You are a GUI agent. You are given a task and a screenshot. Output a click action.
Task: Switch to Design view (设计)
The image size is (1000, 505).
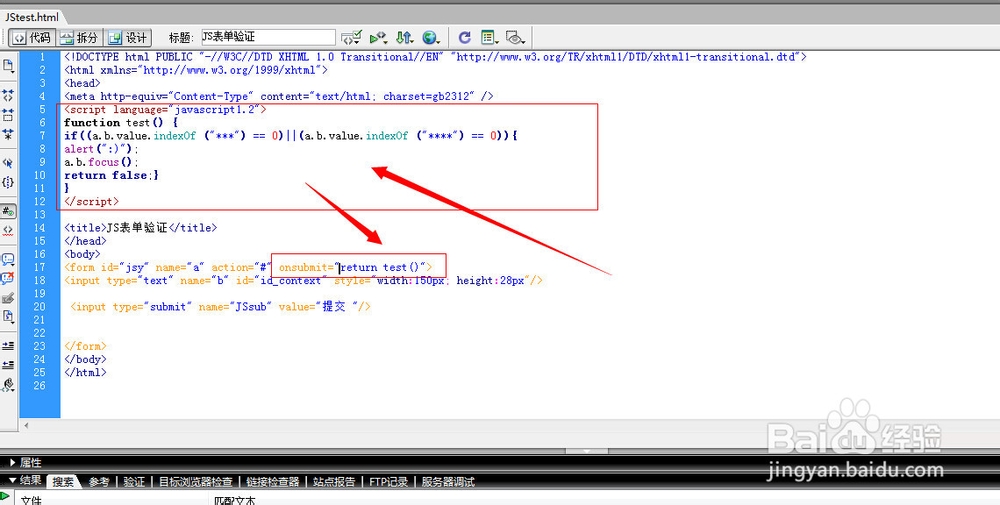128,38
